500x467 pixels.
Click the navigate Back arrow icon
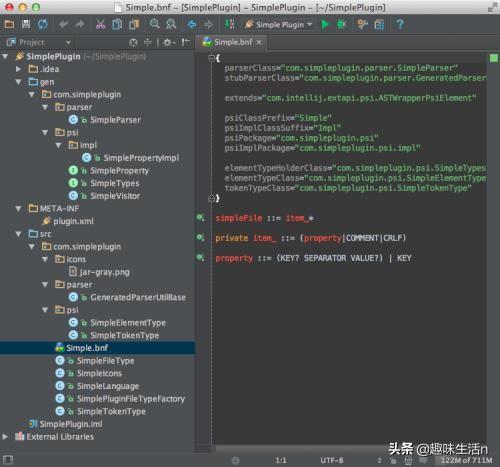(192, 24)
